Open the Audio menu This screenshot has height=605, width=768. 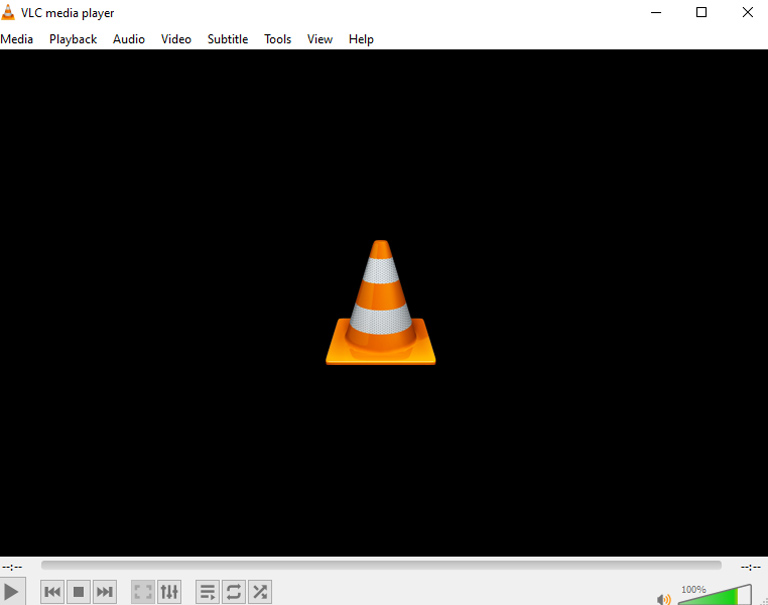click(x=129, y=39)
